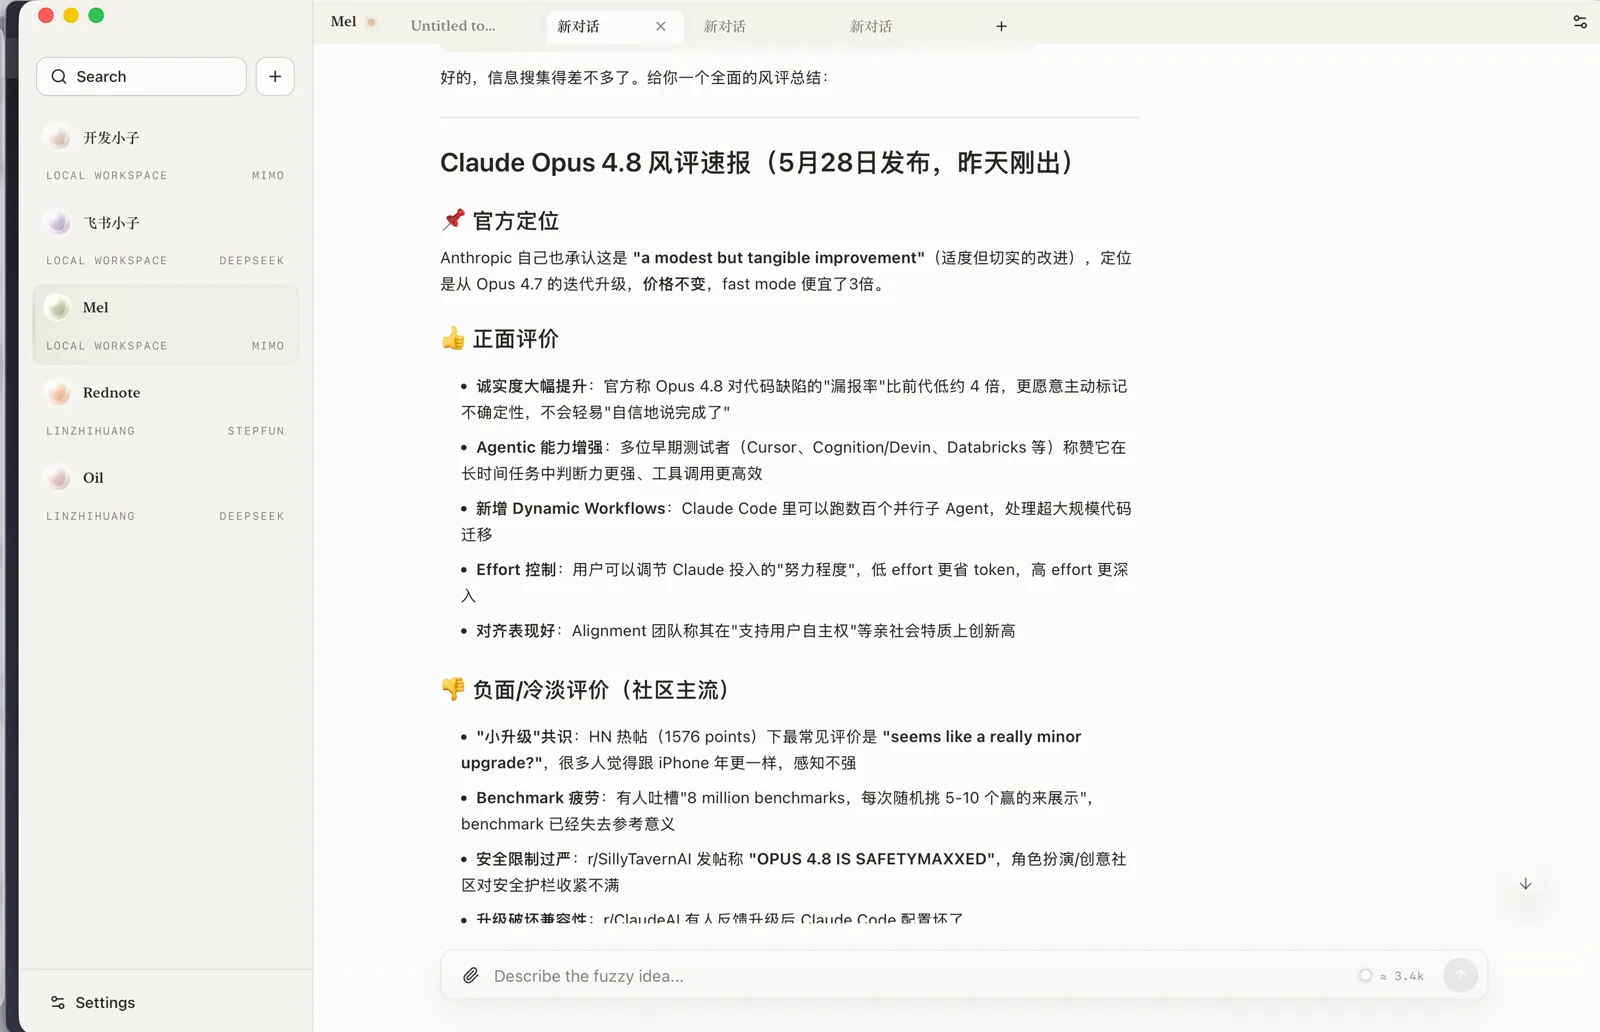Click the STEPFUN label under Rednote
Viewport: 1600px width, 1032px height.
tap(256, 431)
